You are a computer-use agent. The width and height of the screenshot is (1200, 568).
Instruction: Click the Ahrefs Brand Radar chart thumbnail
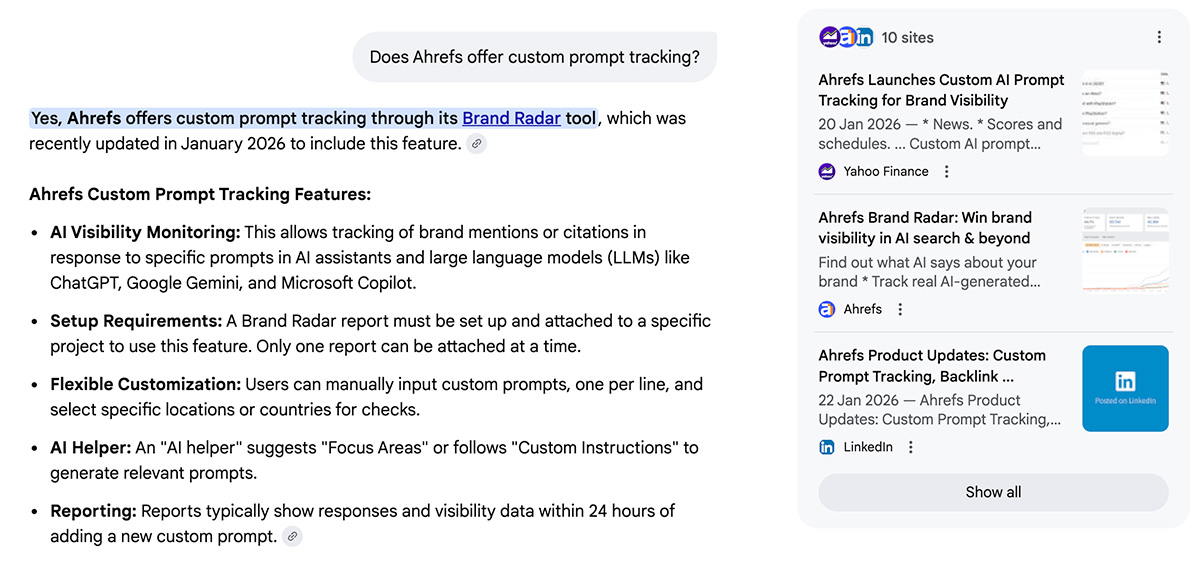(1125, 250)
